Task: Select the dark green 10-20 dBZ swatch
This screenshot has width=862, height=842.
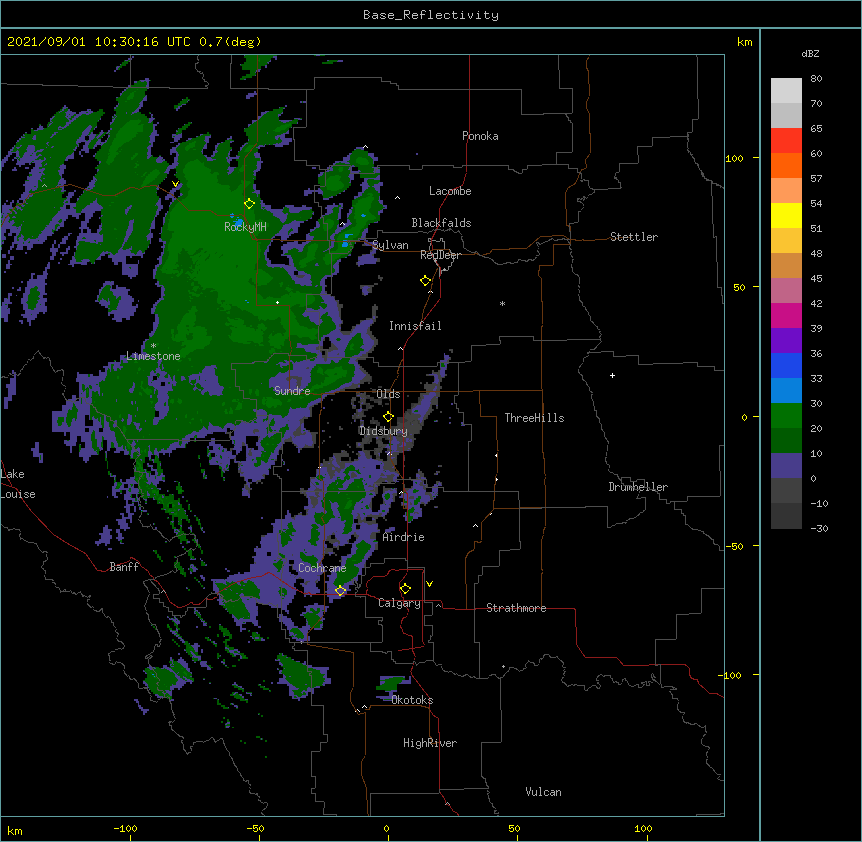Action: [786, 441]
